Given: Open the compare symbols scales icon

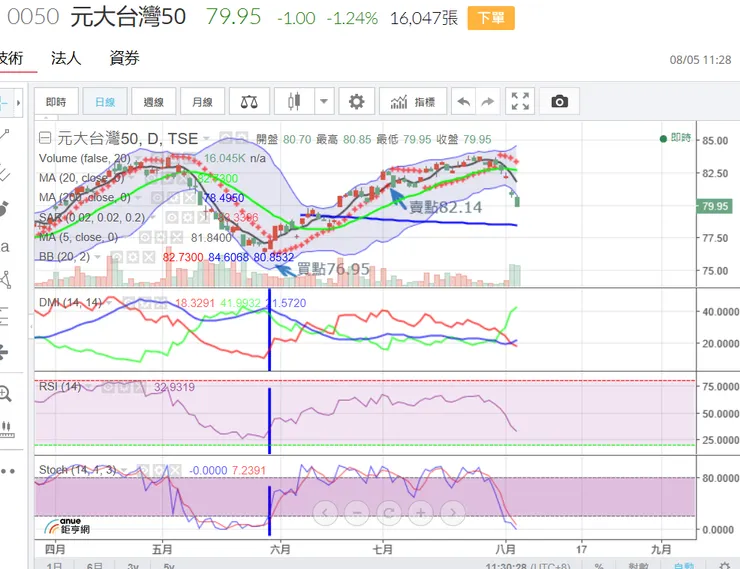Looking at the screenshot, I should point(249,101).
